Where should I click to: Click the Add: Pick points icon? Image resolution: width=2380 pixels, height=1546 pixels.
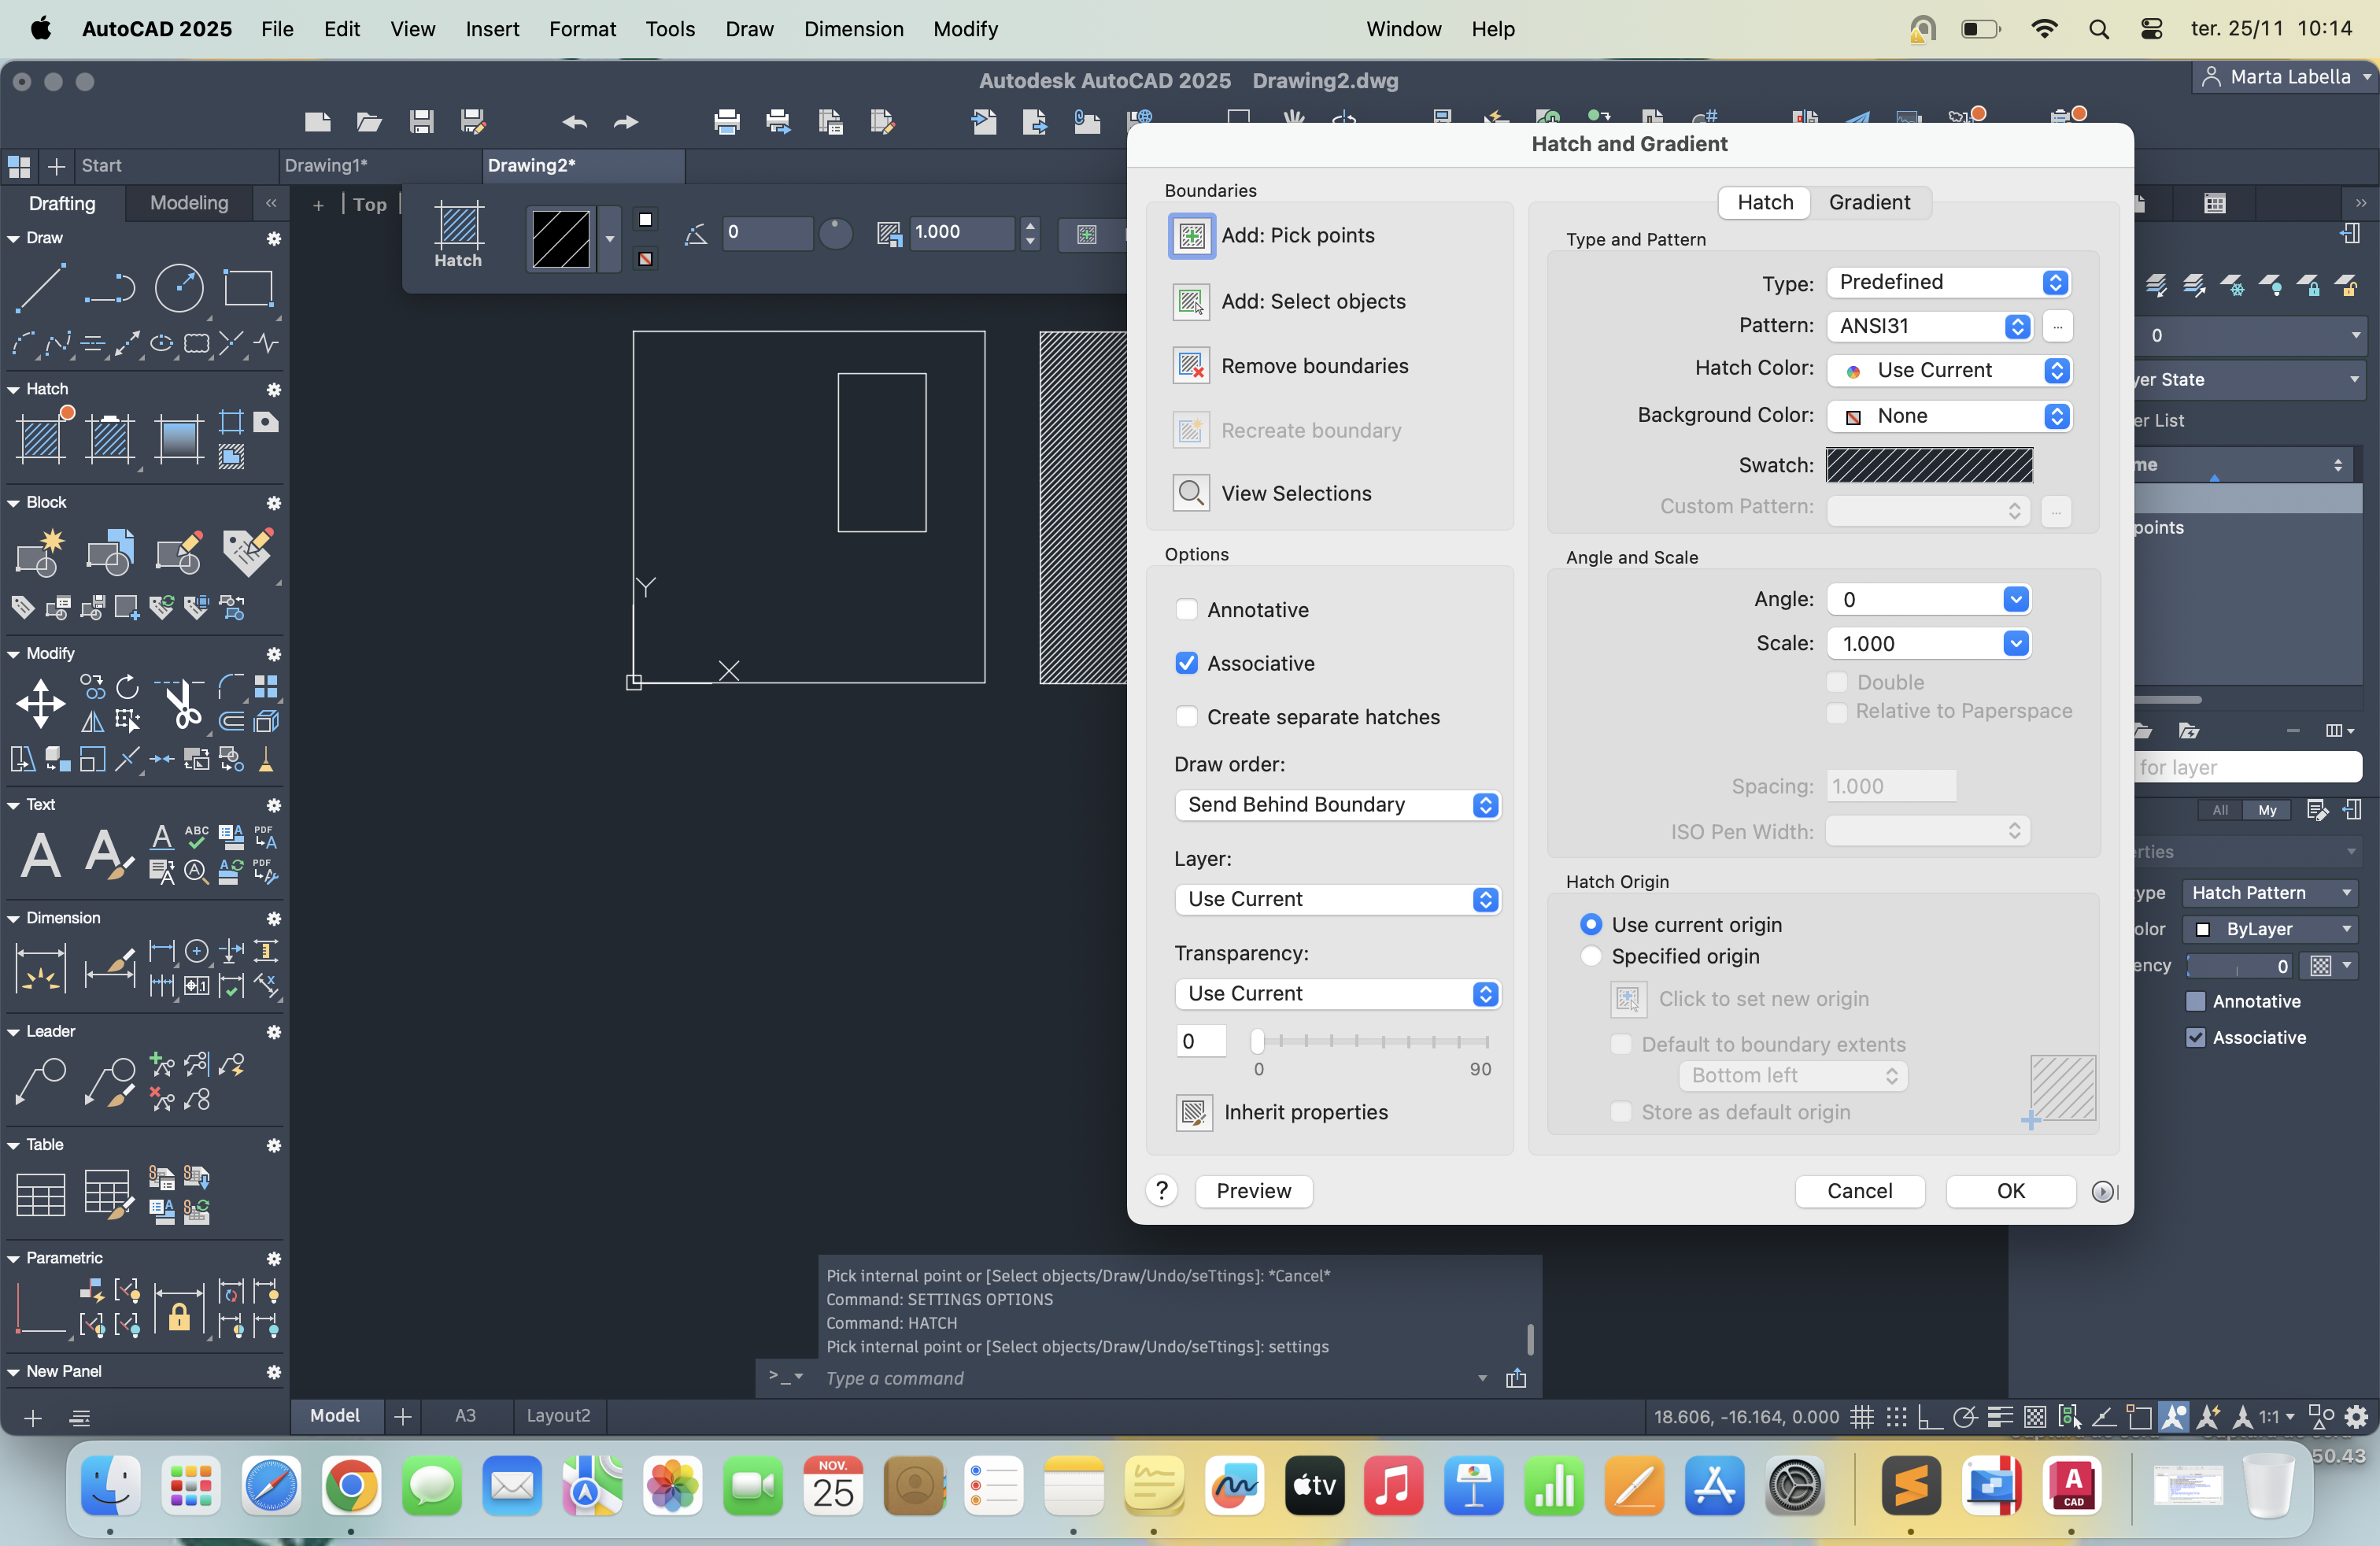coord(1191,236)
